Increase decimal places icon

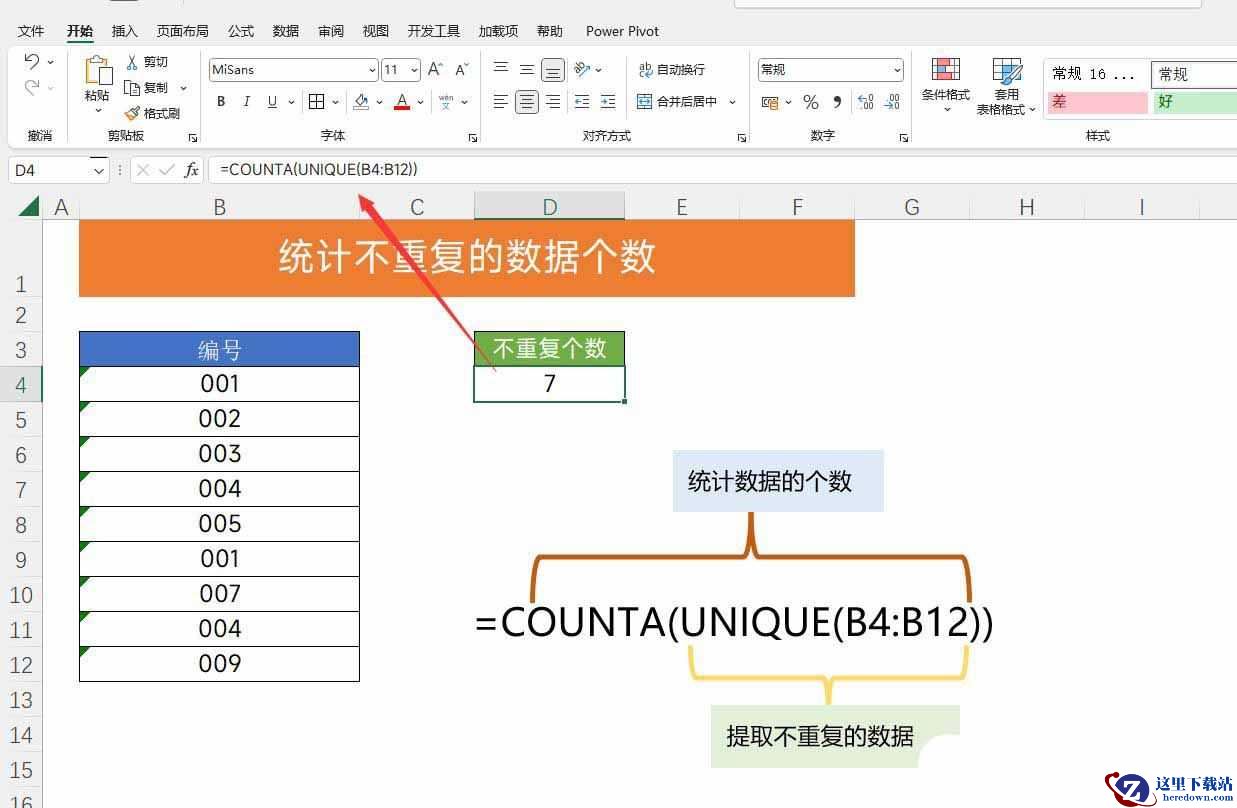point(866,102)
